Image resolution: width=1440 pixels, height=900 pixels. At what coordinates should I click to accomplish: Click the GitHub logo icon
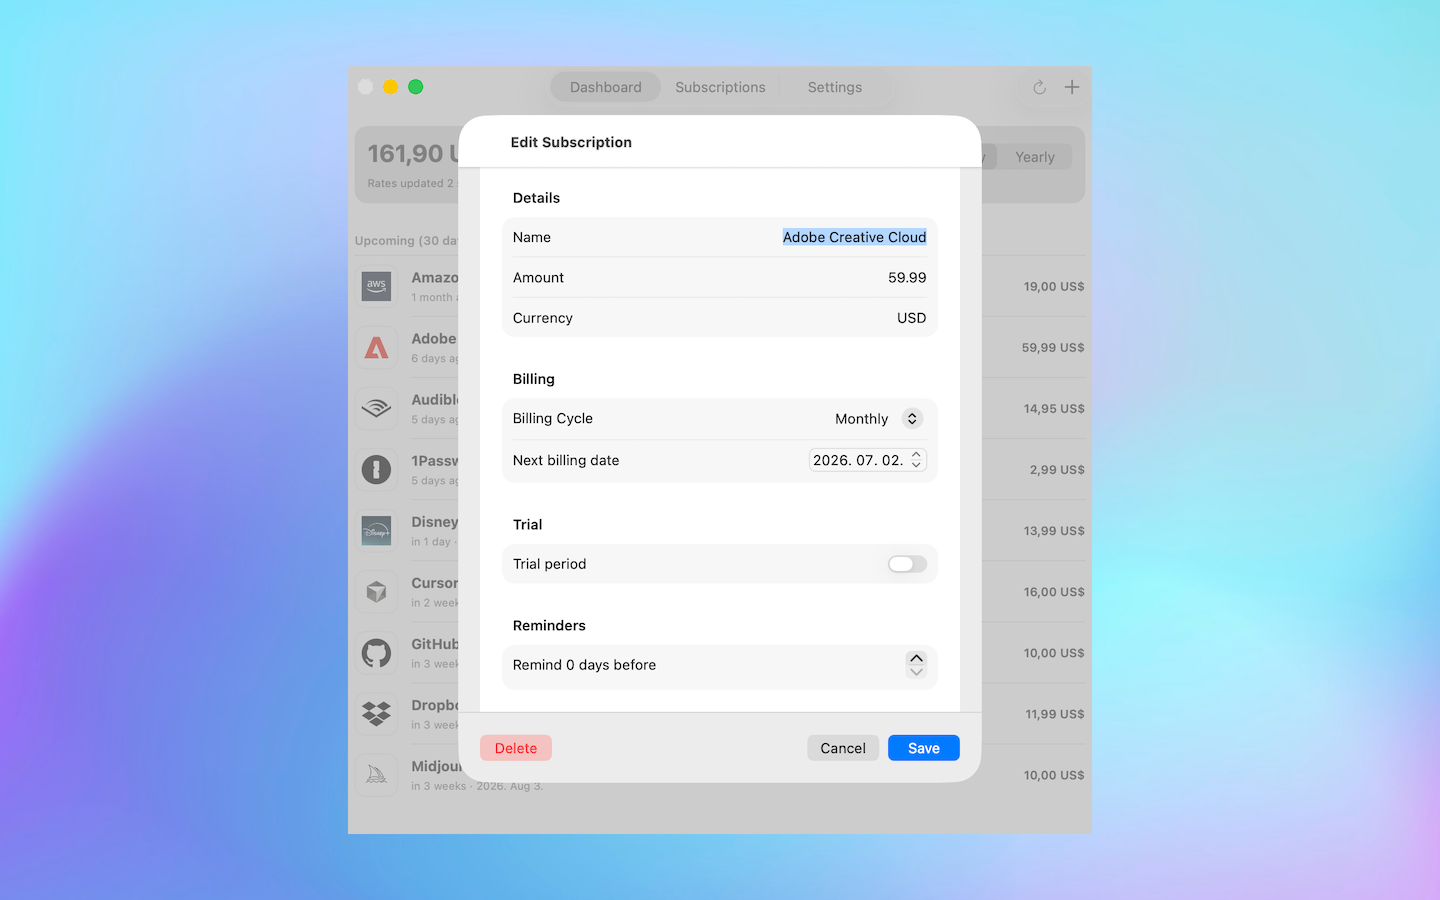pyautogui.click(x=376, y=653)
